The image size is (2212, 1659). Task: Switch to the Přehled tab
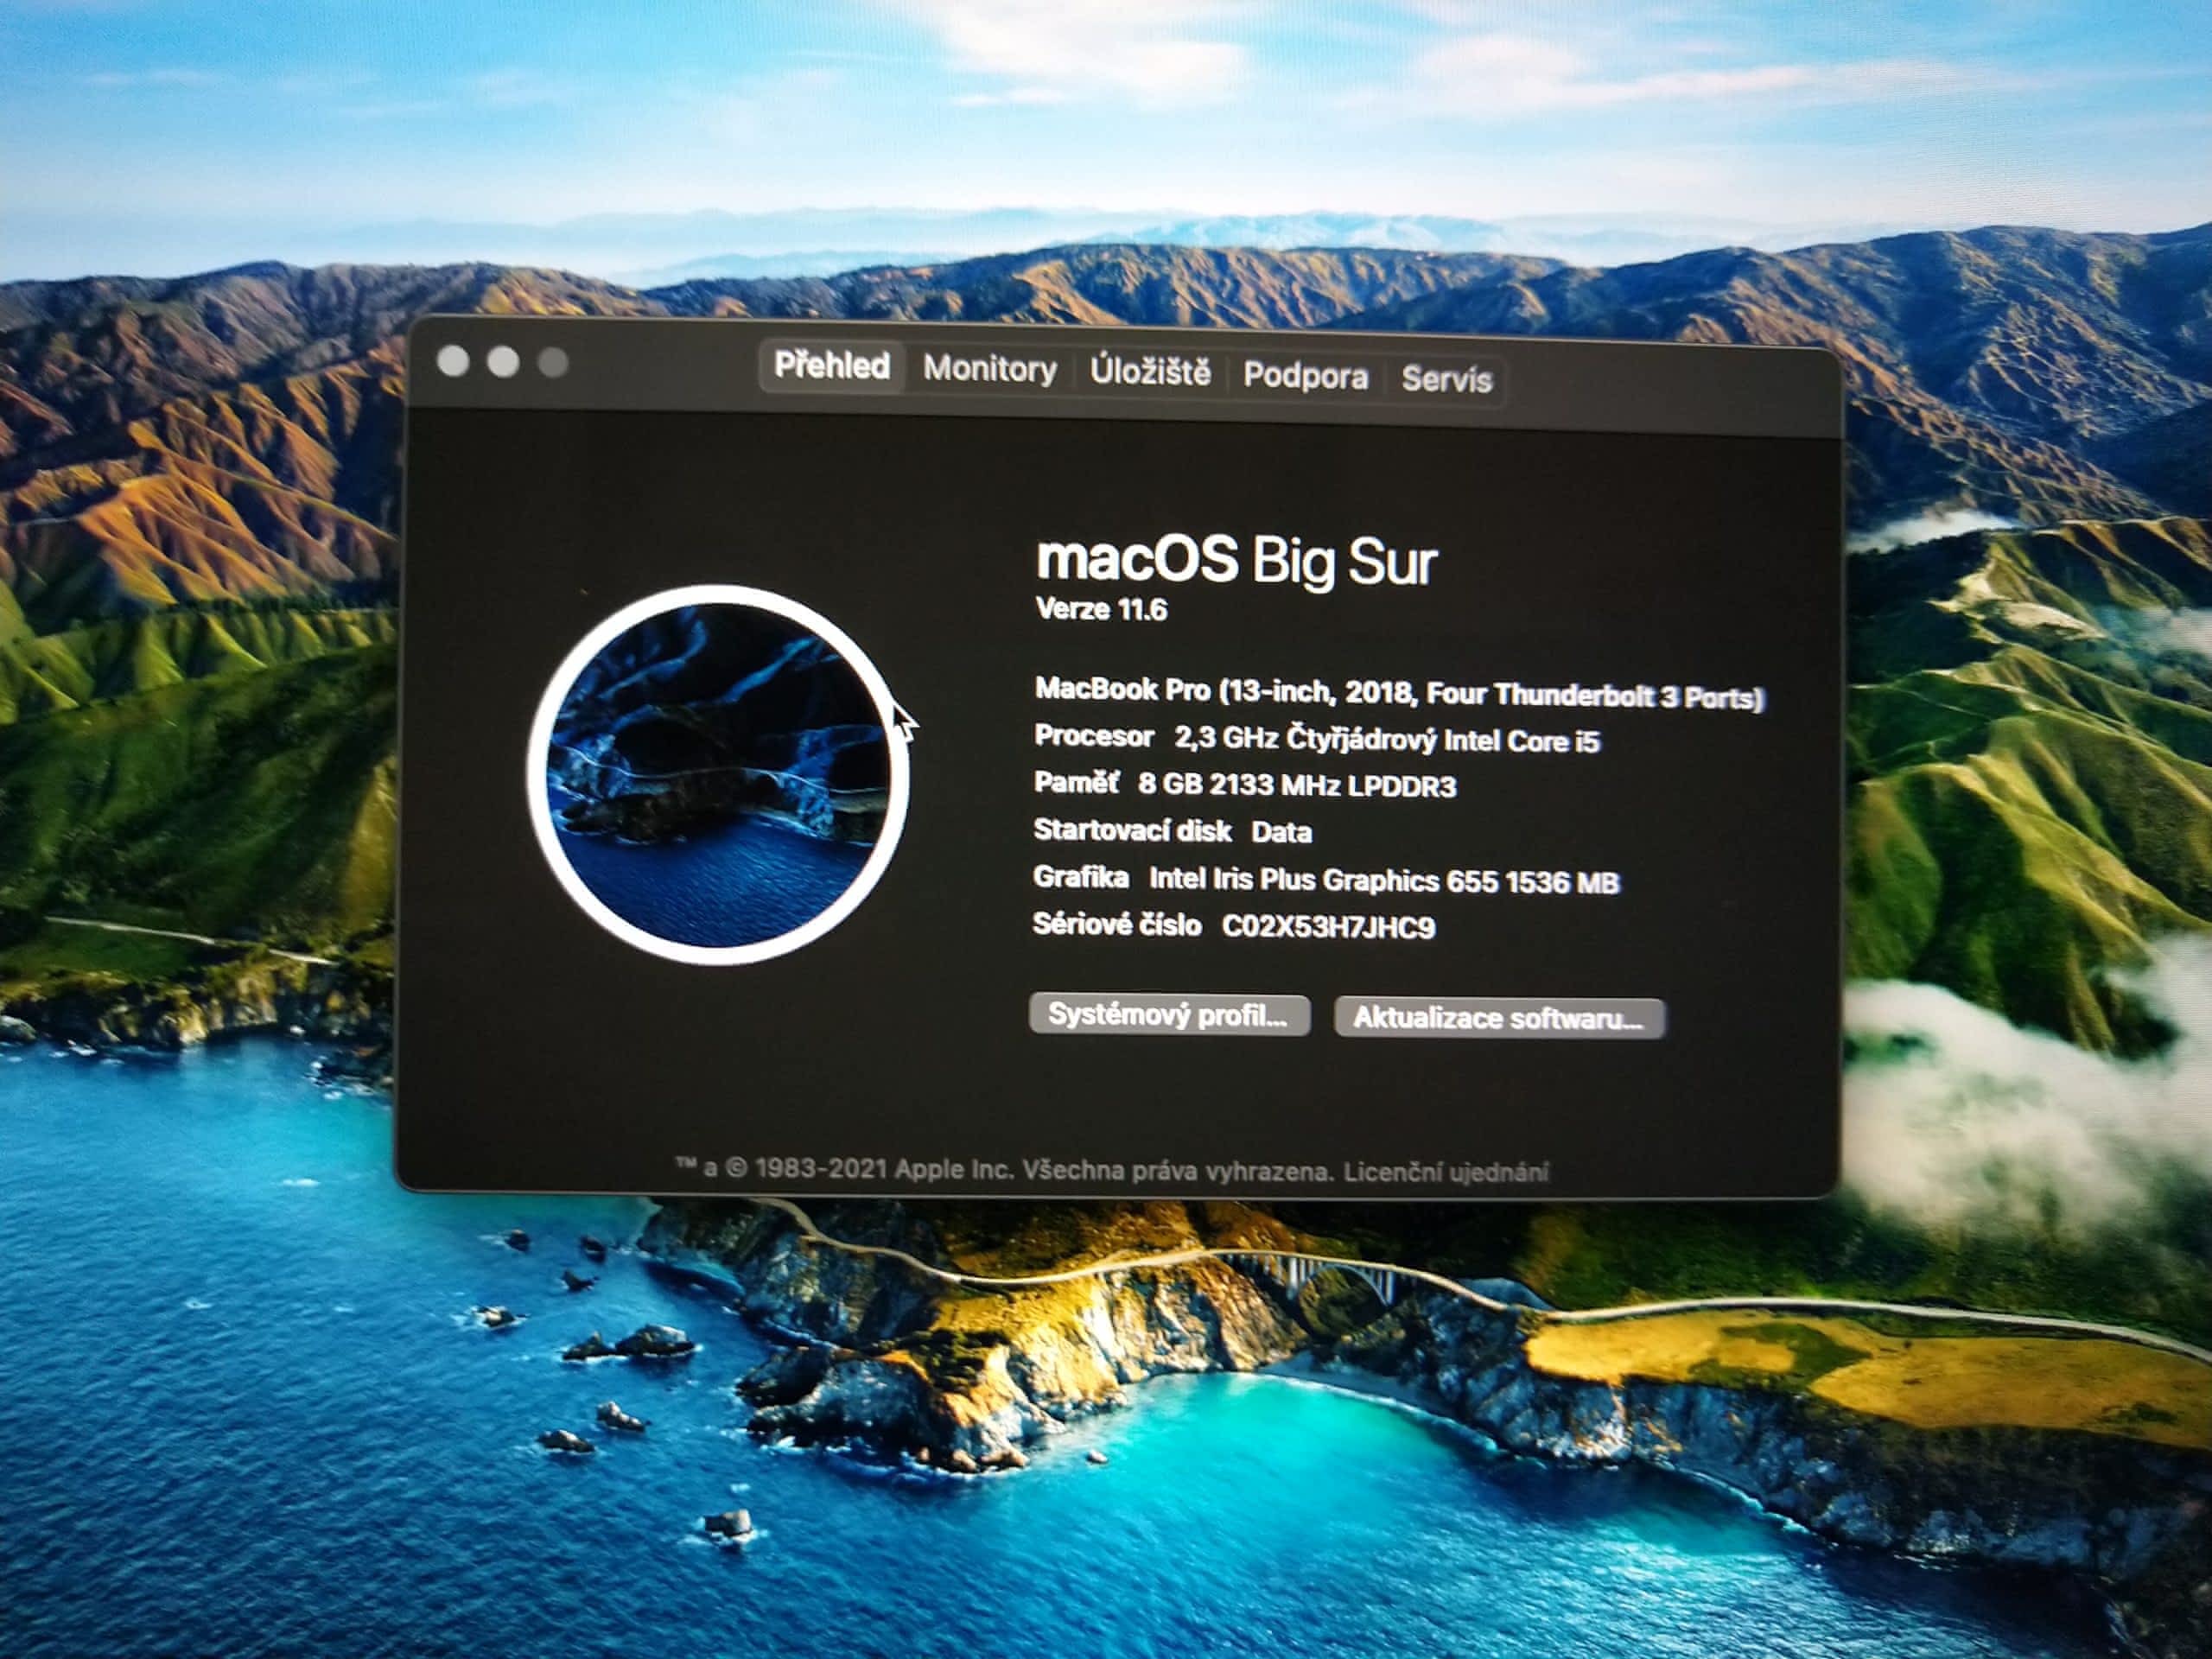(x=832, y=366)
